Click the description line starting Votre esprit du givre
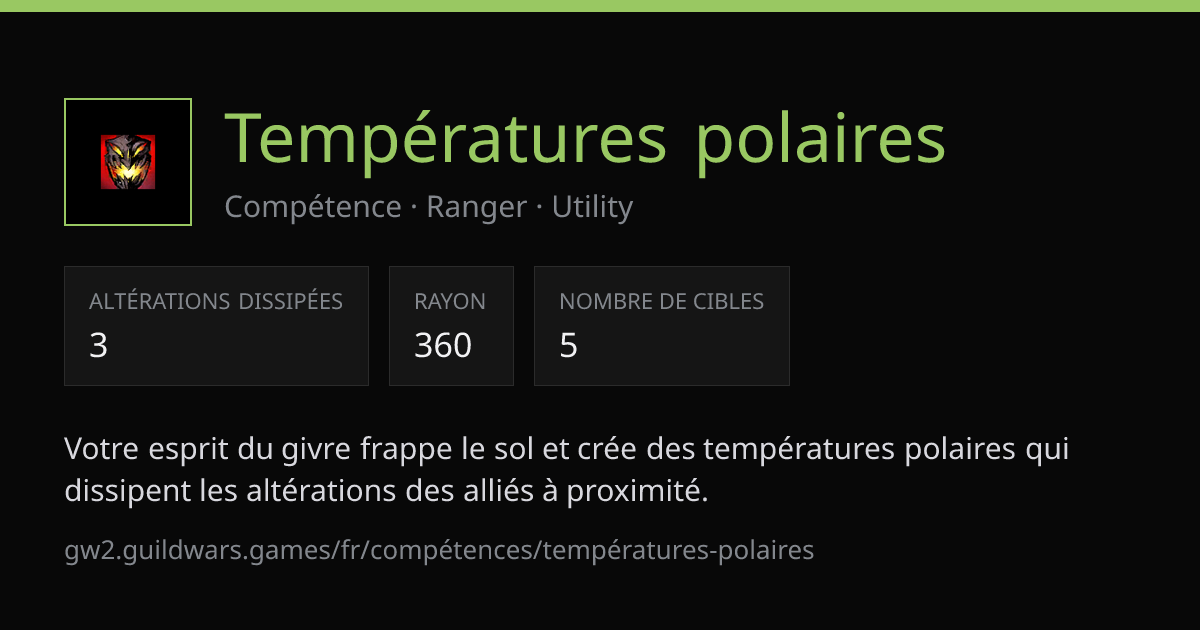The image size is (1200, 630). 567,450
